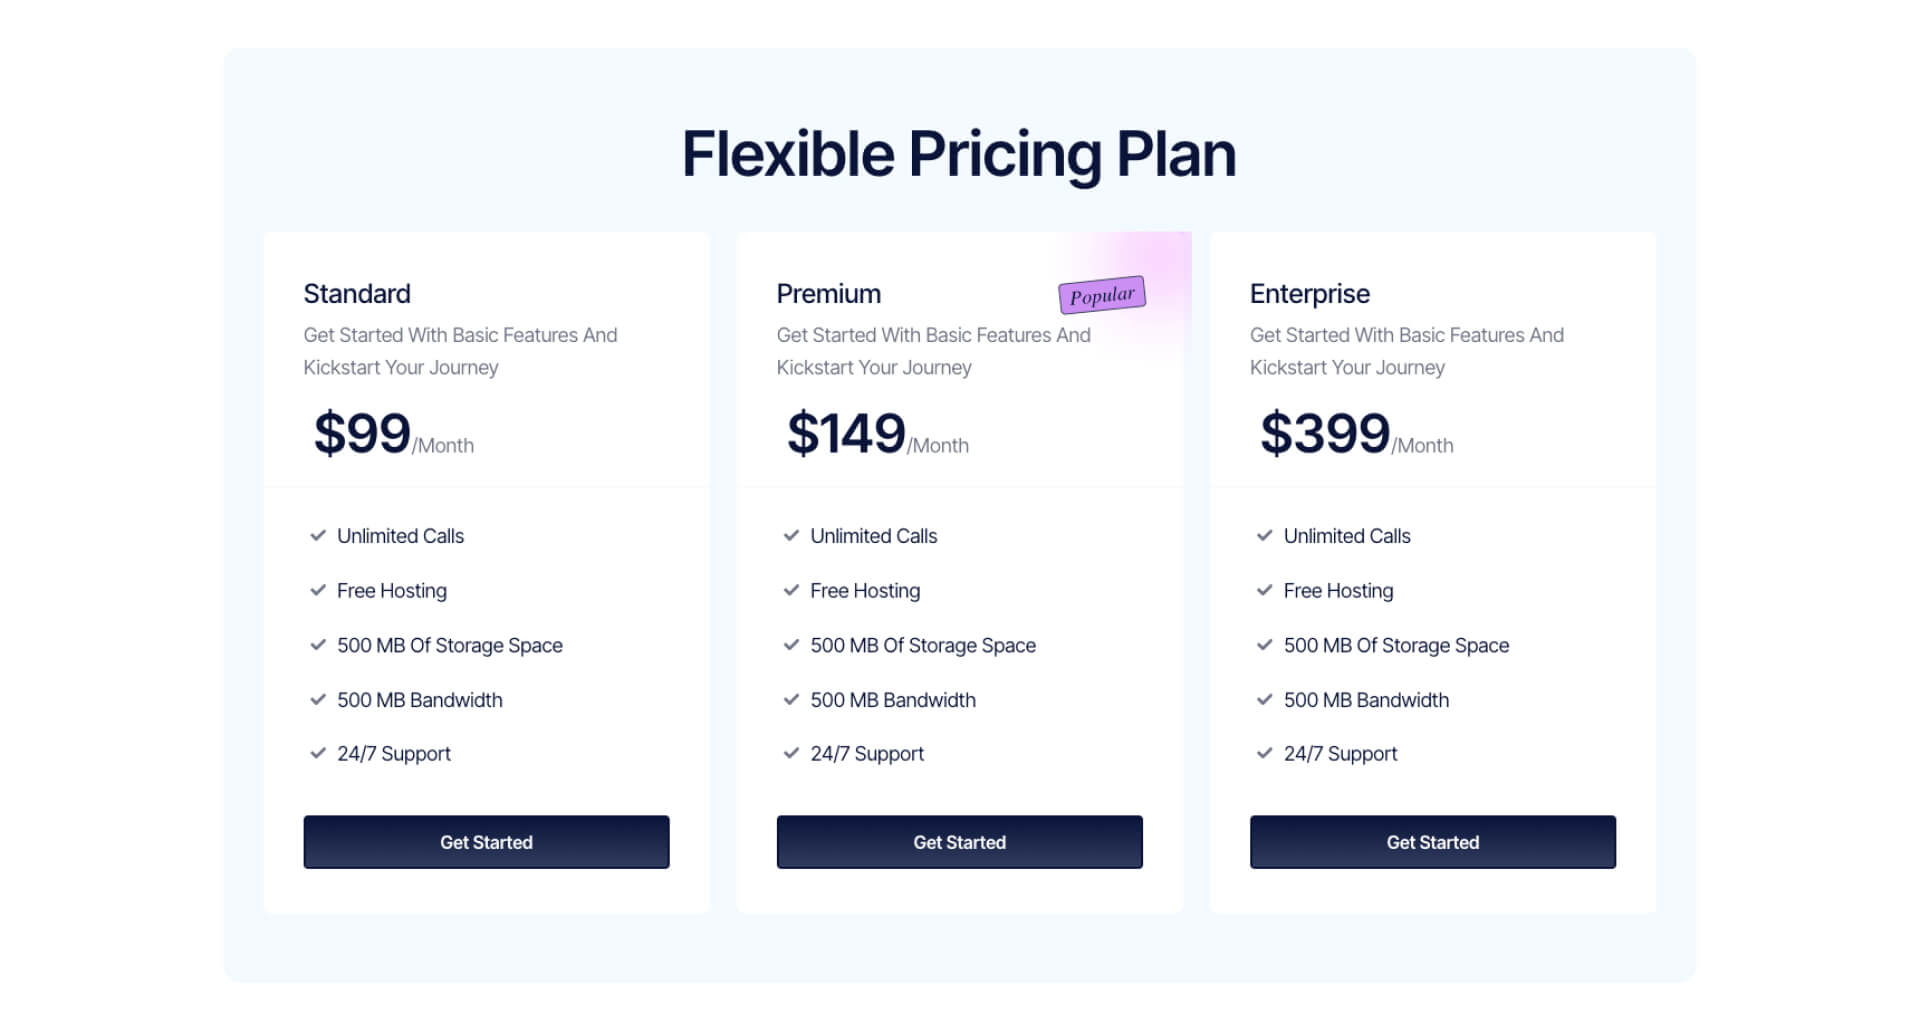The width and height of the screenshot is (1920, 1024).
Task: Select the Enterprise plan title
Action: 1310,294
